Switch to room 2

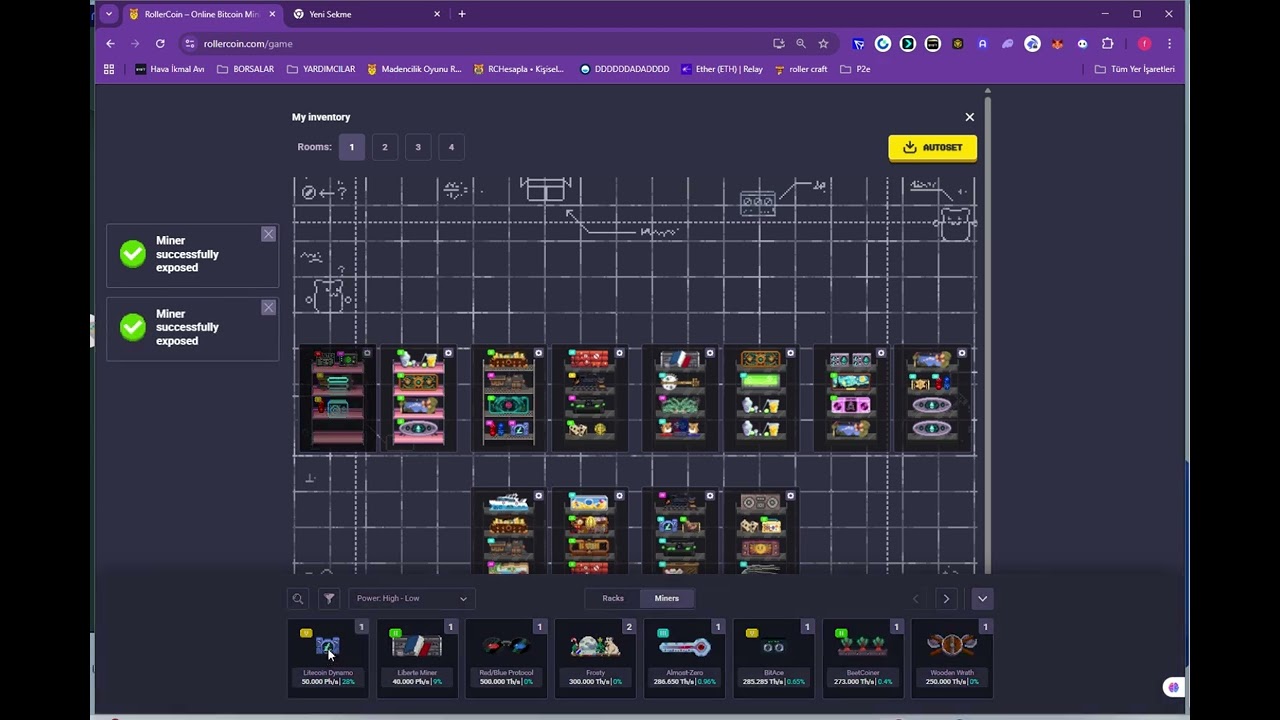tap(385, 147)
